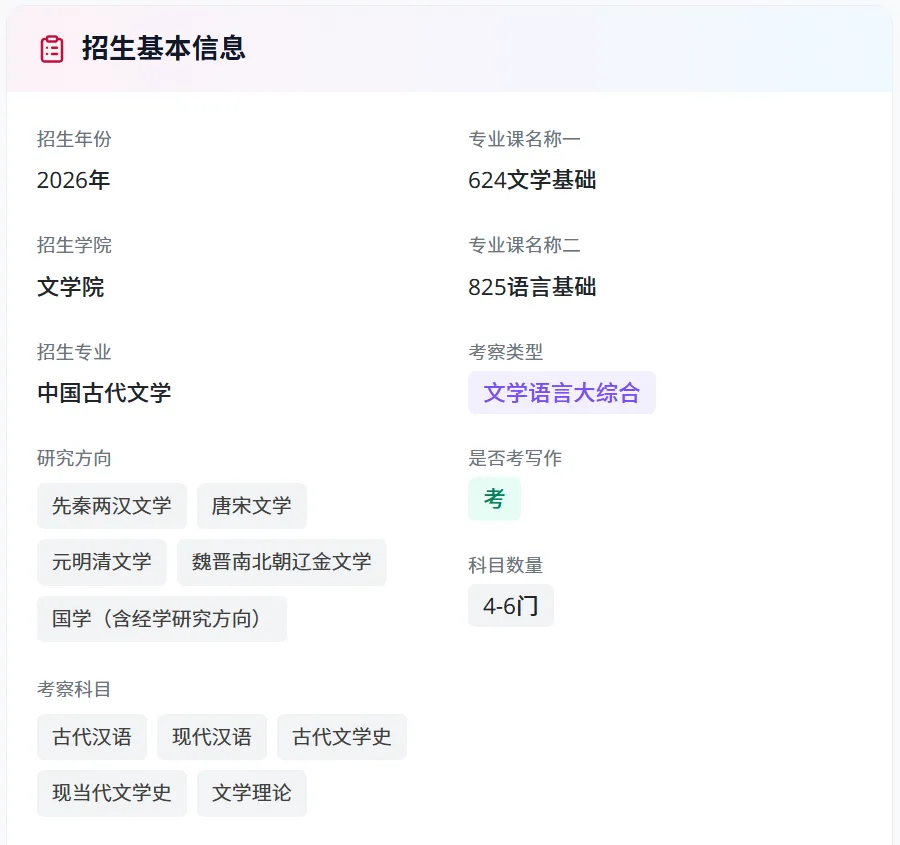Select the 魏晋南北朝辽金文学 tag
Screen dimensions: 900x845
click(x=282, y=562)
